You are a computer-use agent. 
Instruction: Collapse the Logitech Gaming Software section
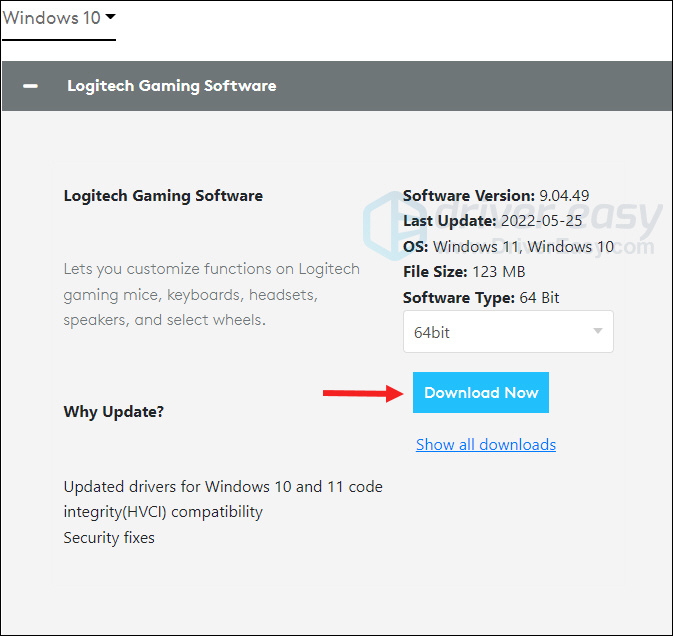tap(30, 86)
